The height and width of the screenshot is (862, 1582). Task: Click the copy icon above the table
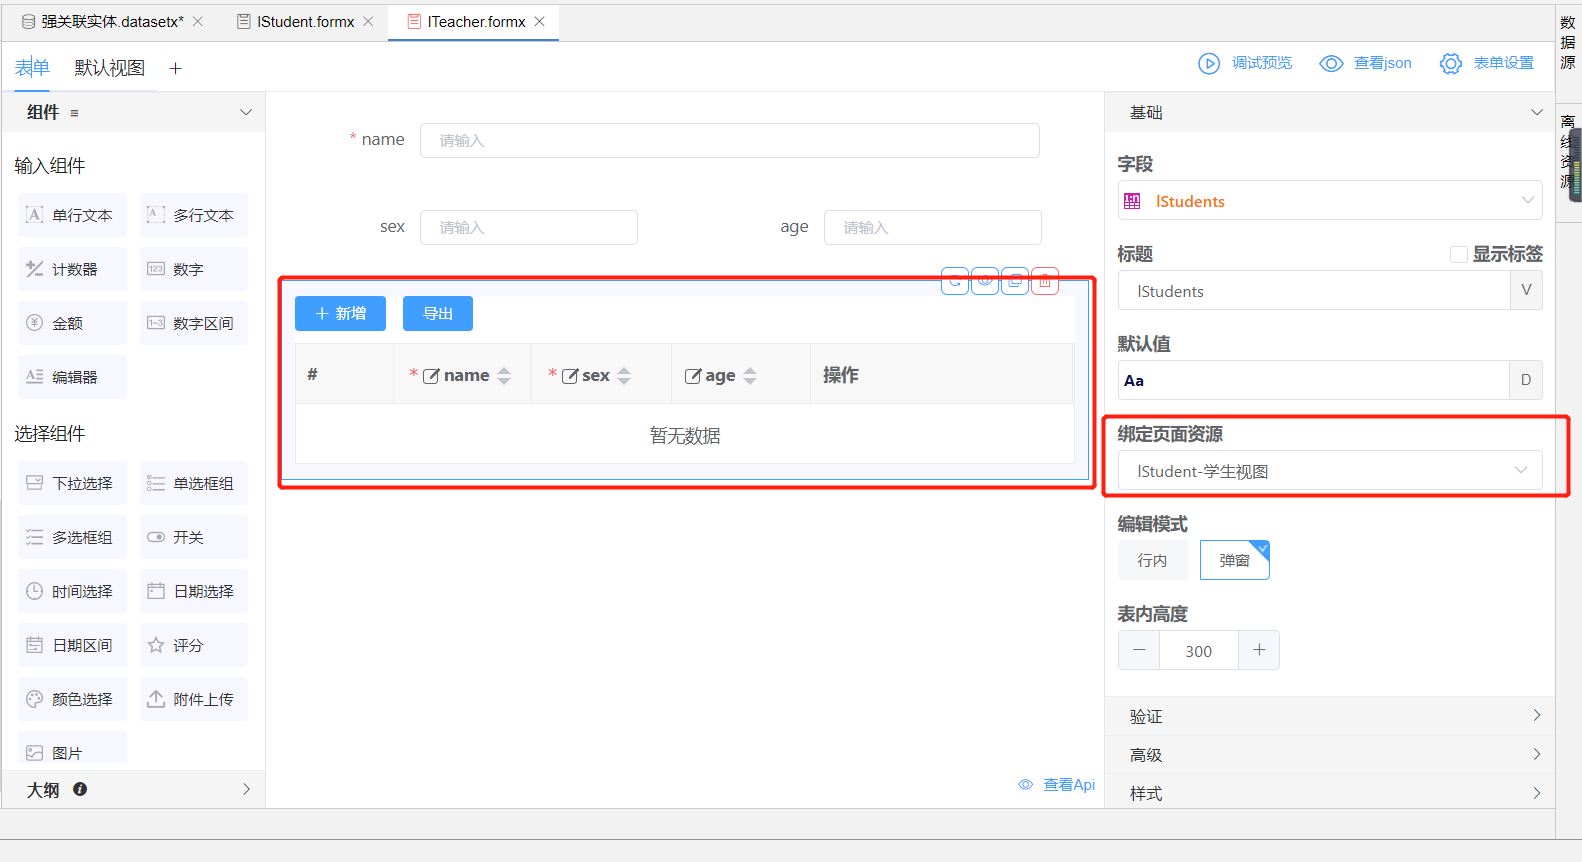tap(1015, 282)
